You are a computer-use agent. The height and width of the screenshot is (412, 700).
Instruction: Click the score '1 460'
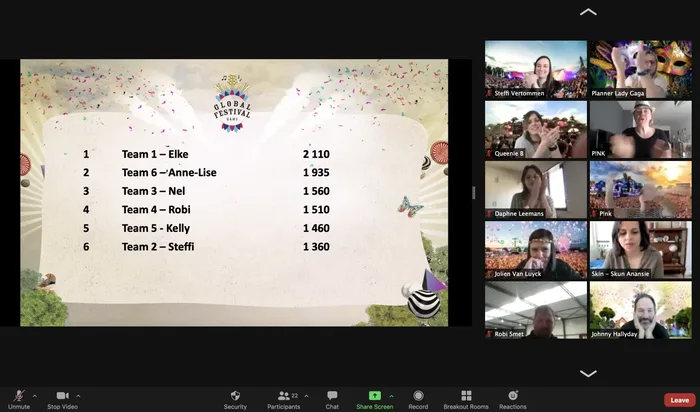316,228
